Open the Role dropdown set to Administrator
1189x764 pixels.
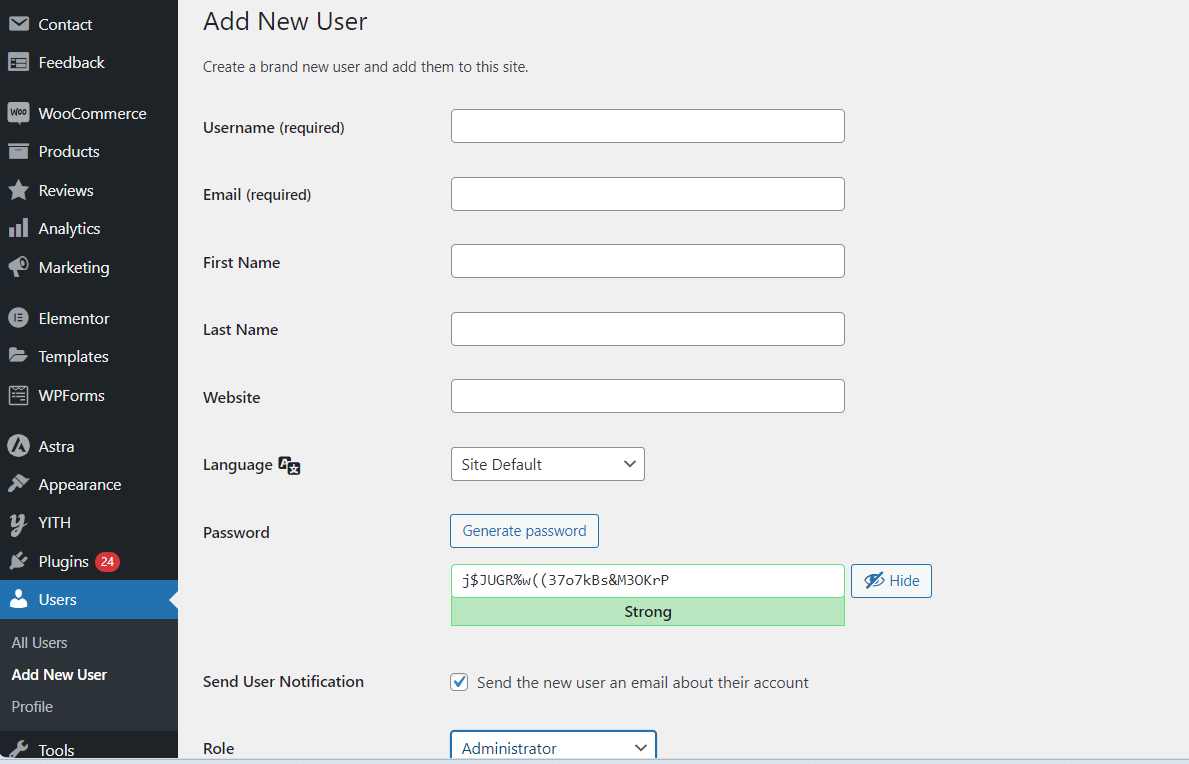pyautogui.click(x=553, y=747)
